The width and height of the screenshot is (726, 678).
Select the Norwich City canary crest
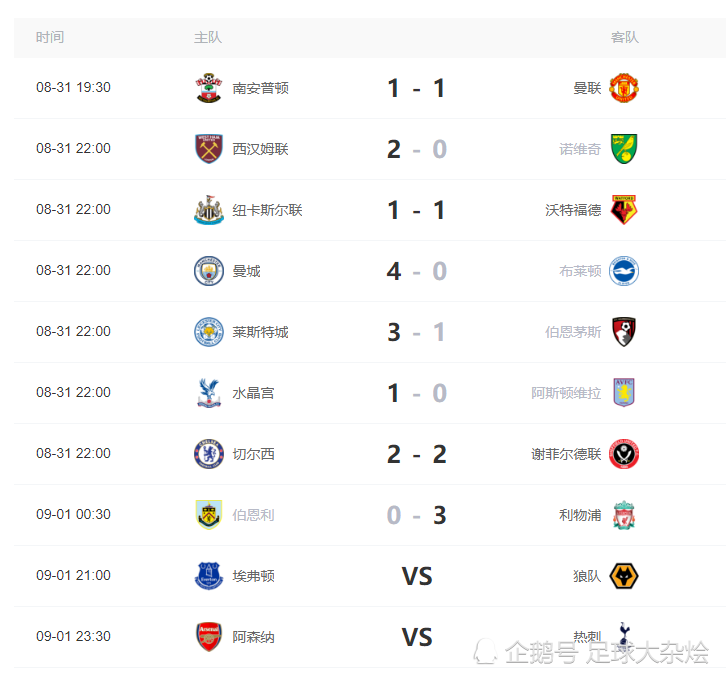[x=624, y=149]
